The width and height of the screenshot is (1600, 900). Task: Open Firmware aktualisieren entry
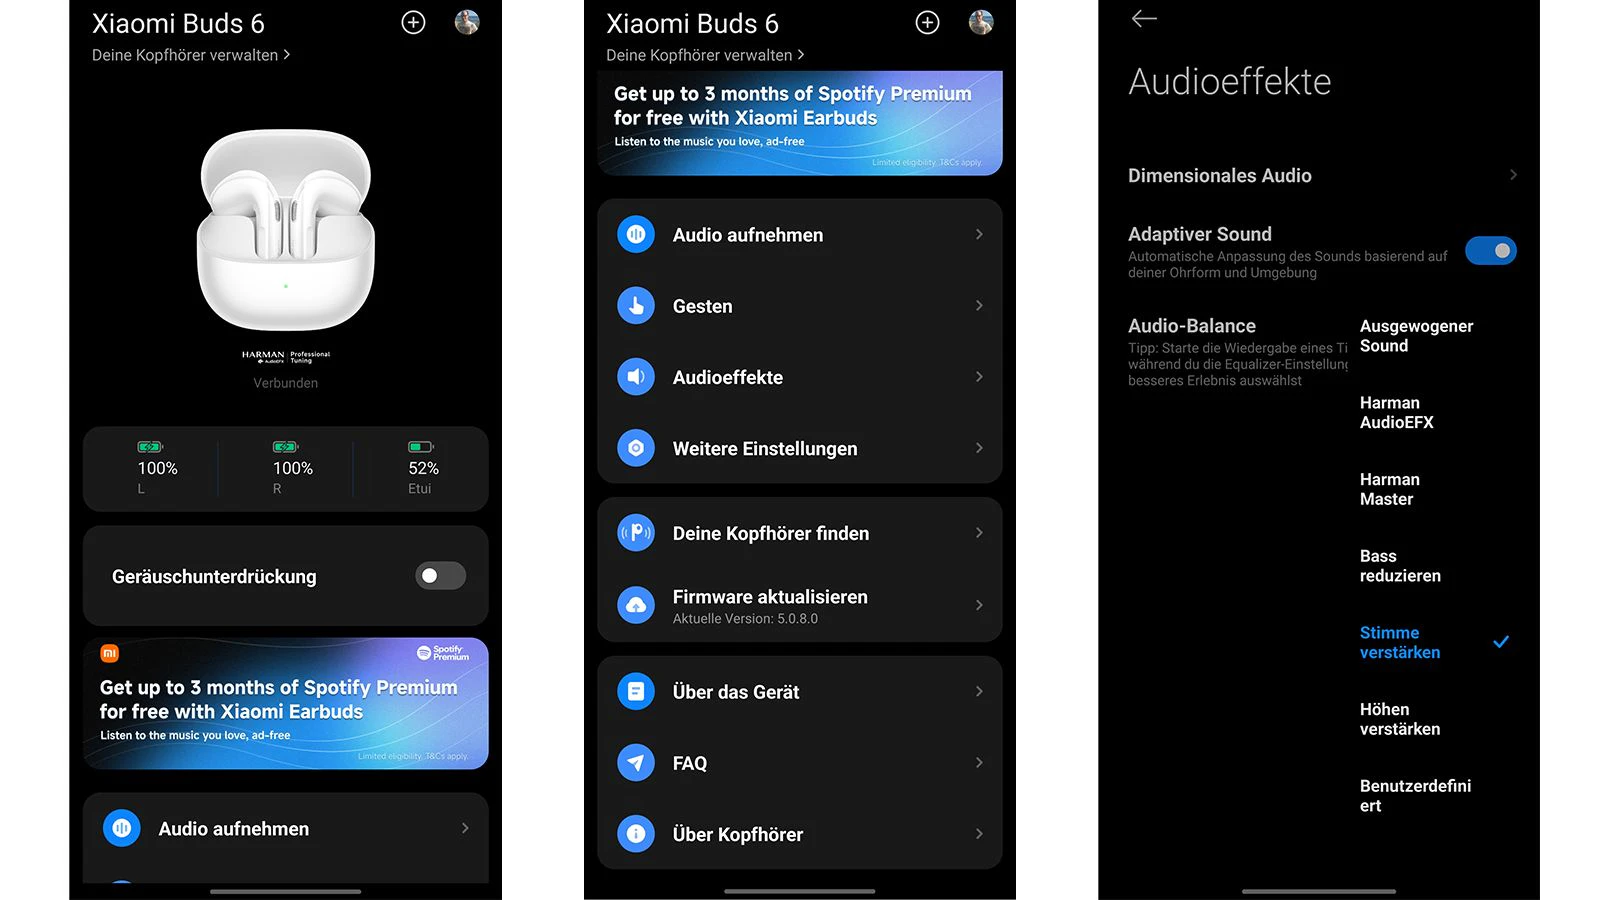800,605
